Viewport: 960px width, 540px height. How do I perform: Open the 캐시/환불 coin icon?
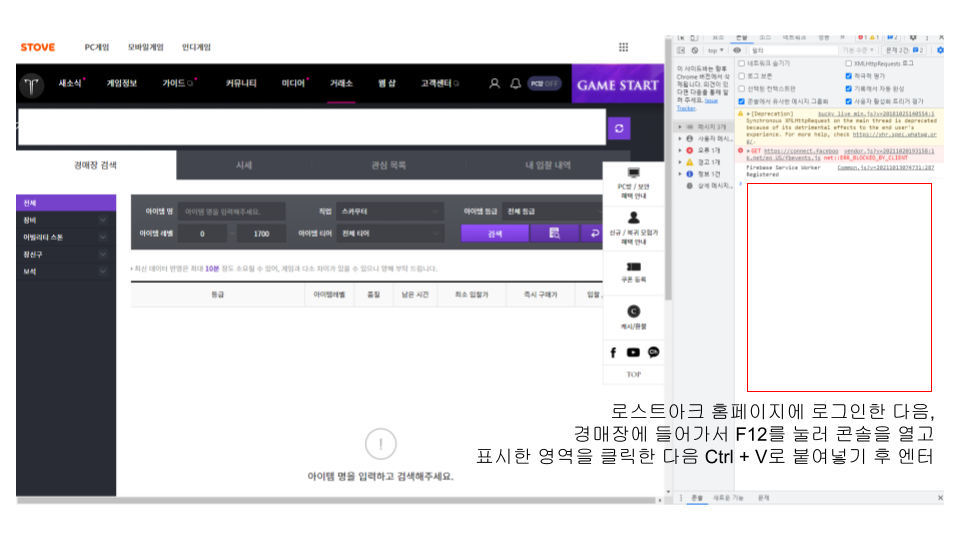tap(634, 311)
